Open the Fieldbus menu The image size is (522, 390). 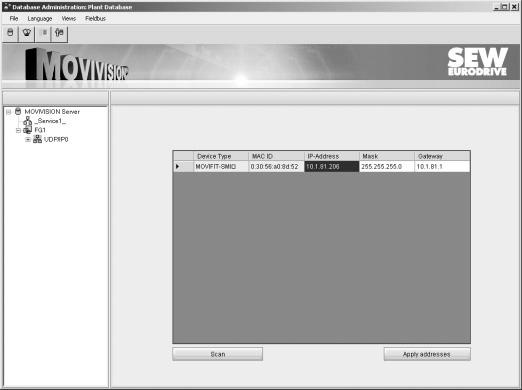pyautogui.click(x=95, y=19)
